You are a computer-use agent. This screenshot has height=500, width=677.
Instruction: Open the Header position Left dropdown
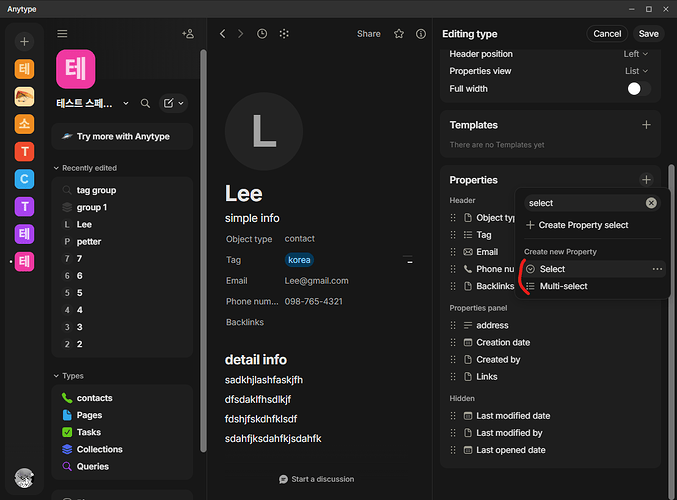(636, 54)
